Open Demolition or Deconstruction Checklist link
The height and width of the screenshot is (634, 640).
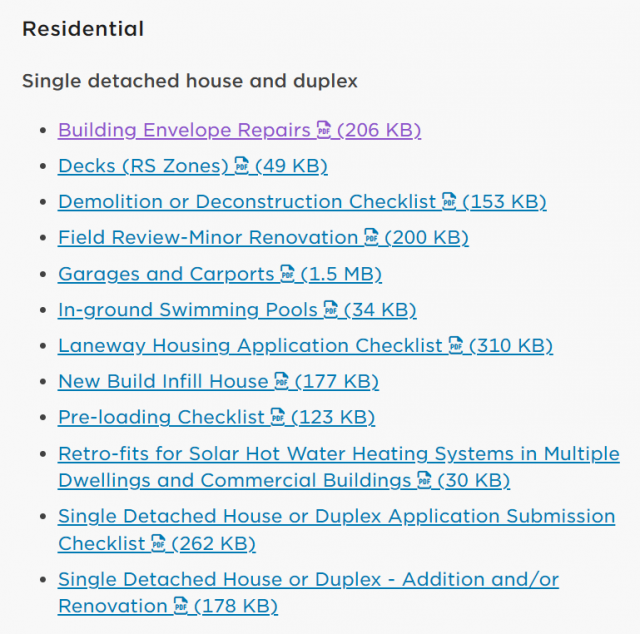pos(246,202)
